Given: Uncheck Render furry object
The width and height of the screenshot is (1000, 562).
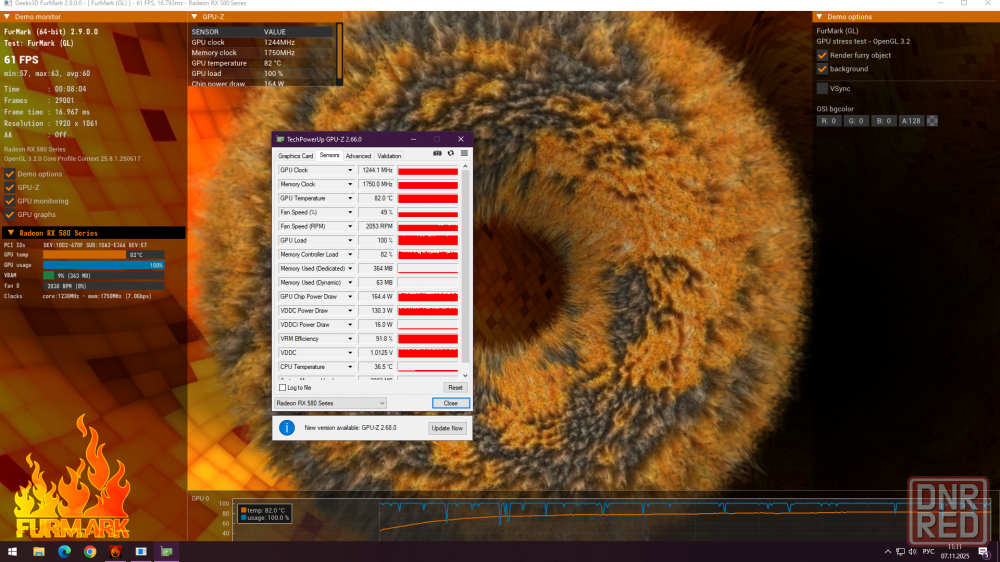Looking at the screenshot, I should click(822, 55).
